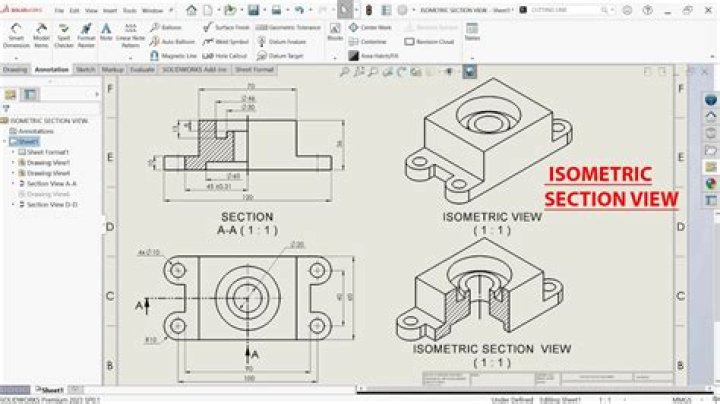Add a Hole Callout
This screenshot has height=404, width=720.
225,56
